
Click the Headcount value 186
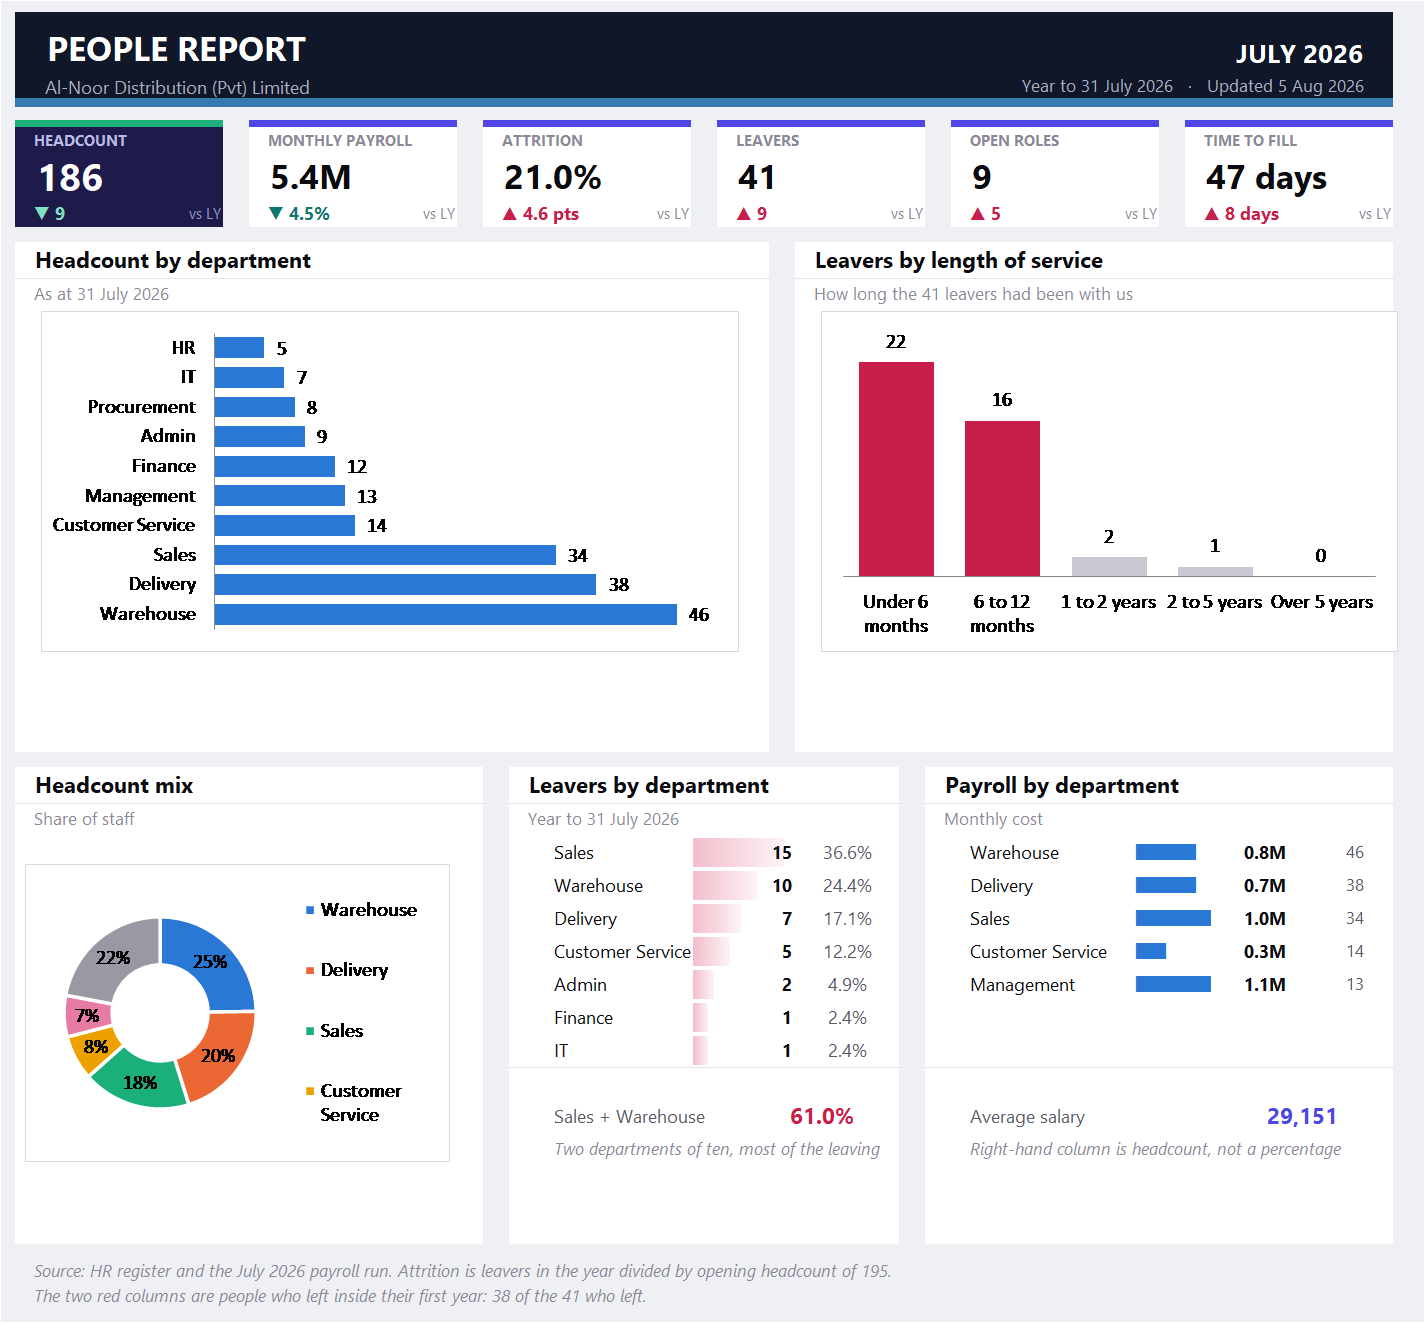coord(71,178)
